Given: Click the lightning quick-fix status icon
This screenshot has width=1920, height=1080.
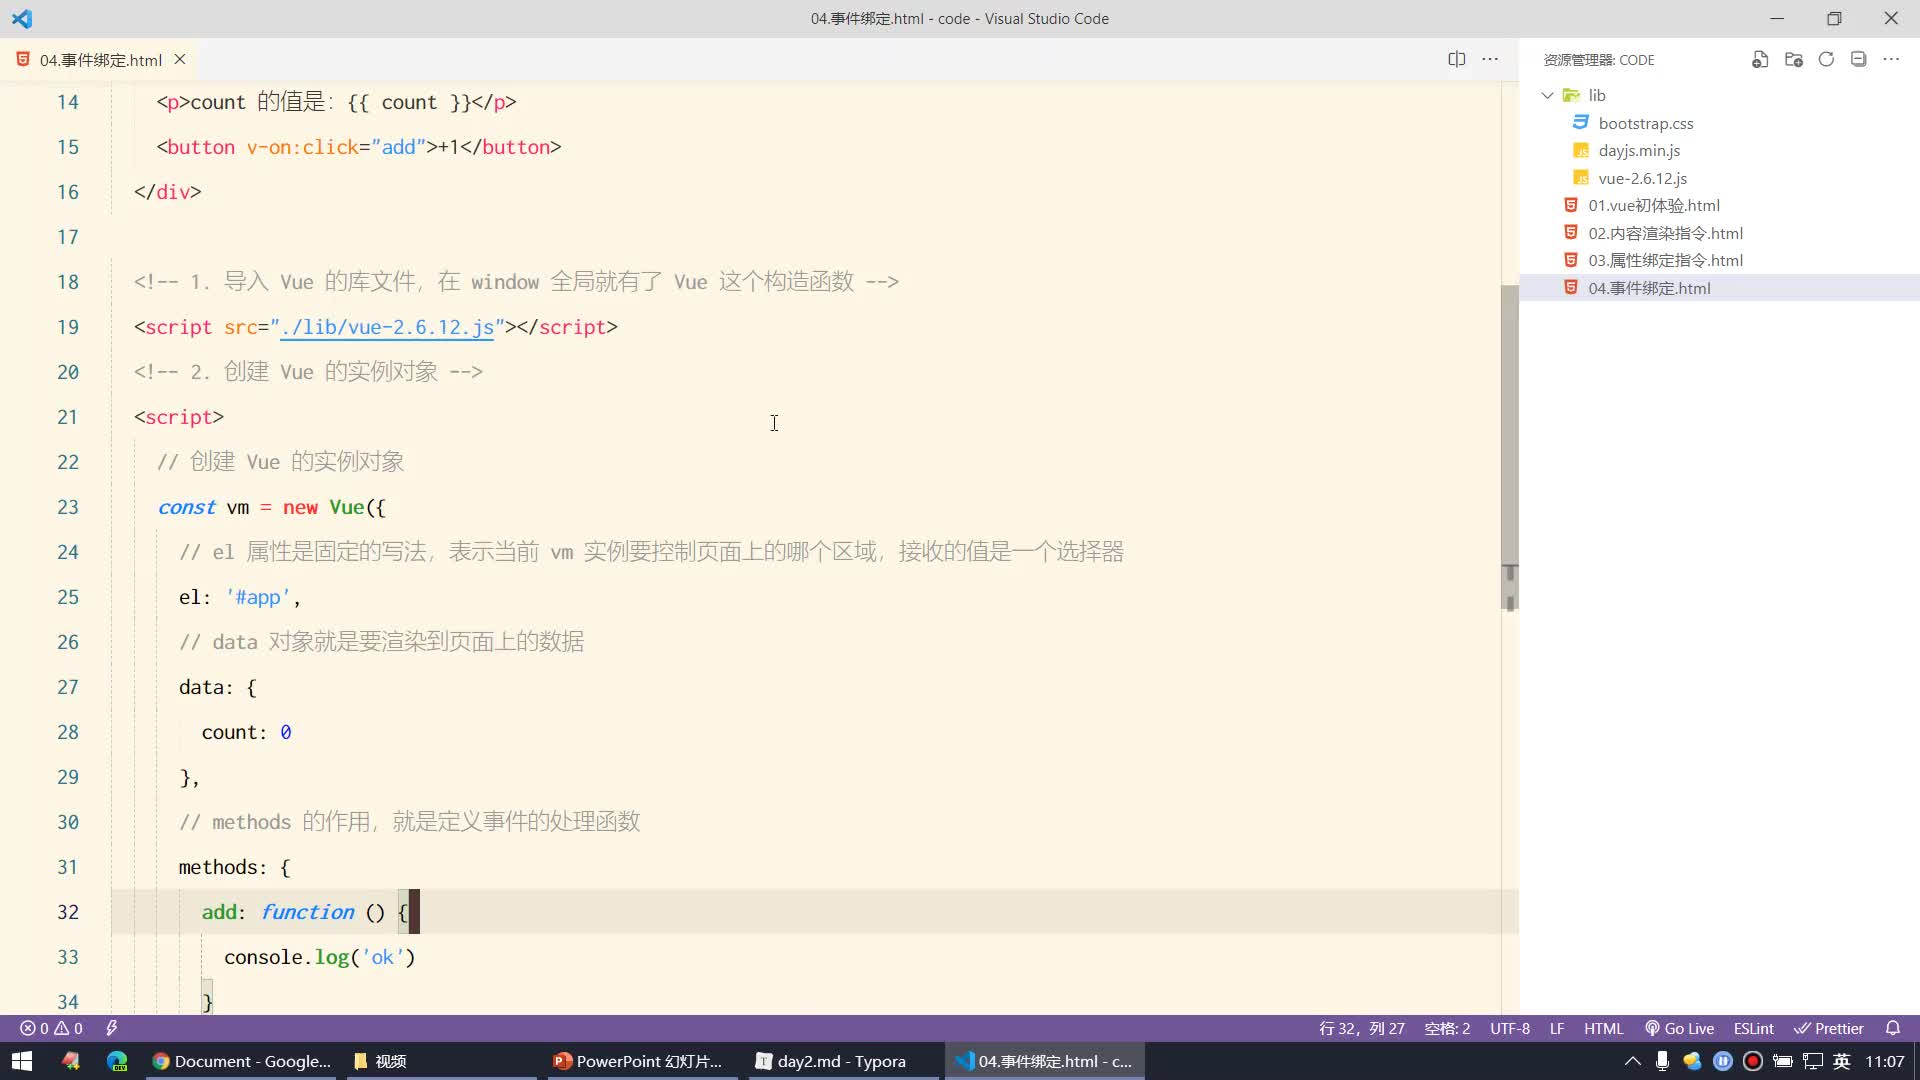Looking at the screenshot, I should pos(111,1028).
